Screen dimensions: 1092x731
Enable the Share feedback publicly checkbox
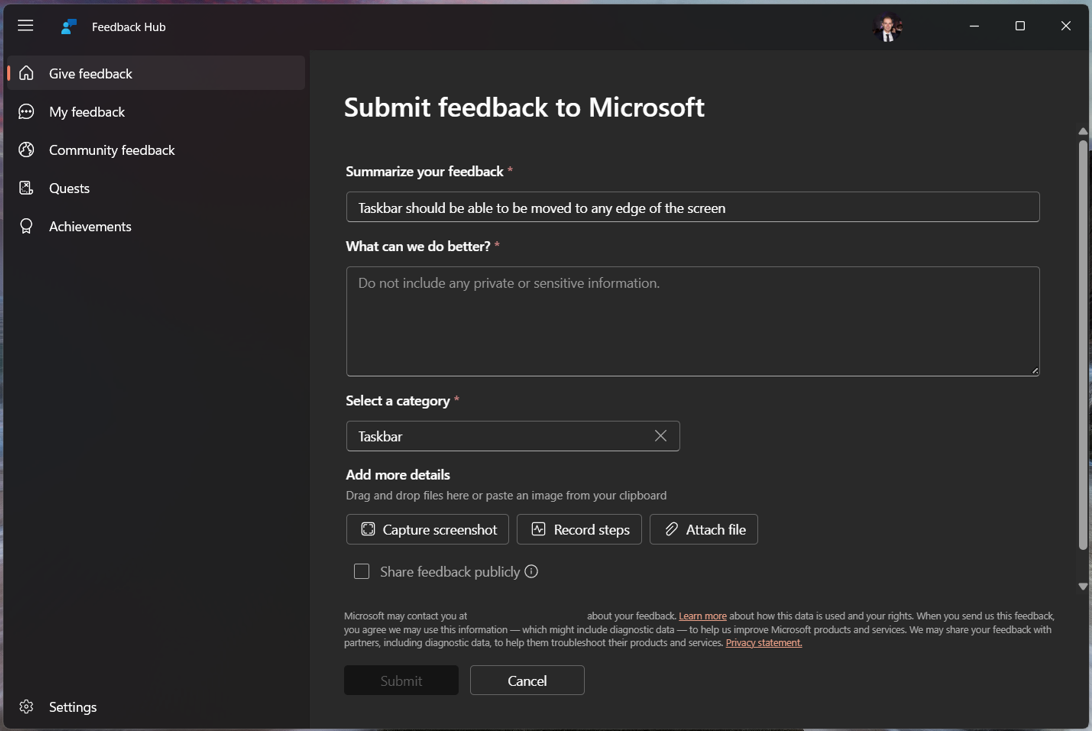(361, 571)
